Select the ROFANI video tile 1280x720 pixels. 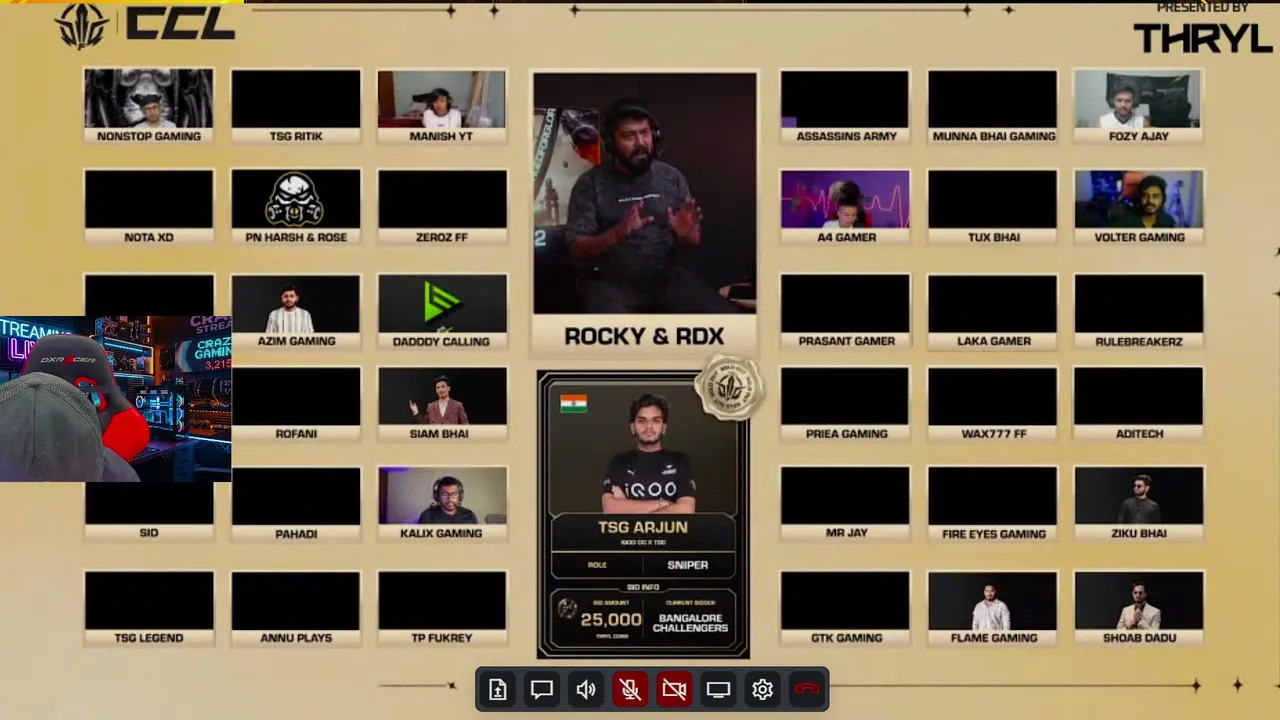pyautogui.click(x=296, y=404)
